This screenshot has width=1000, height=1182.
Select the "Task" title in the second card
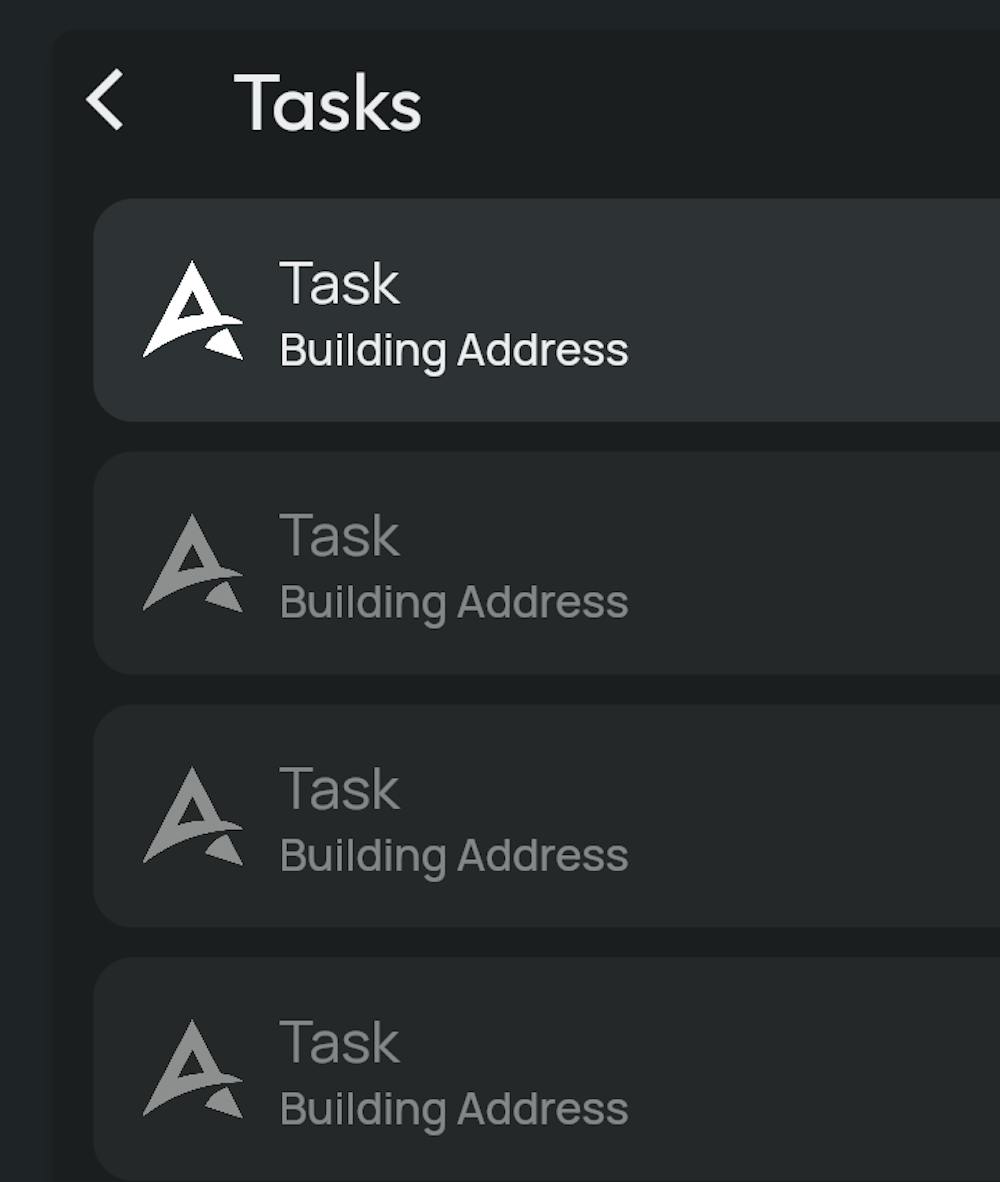[340, 537]
